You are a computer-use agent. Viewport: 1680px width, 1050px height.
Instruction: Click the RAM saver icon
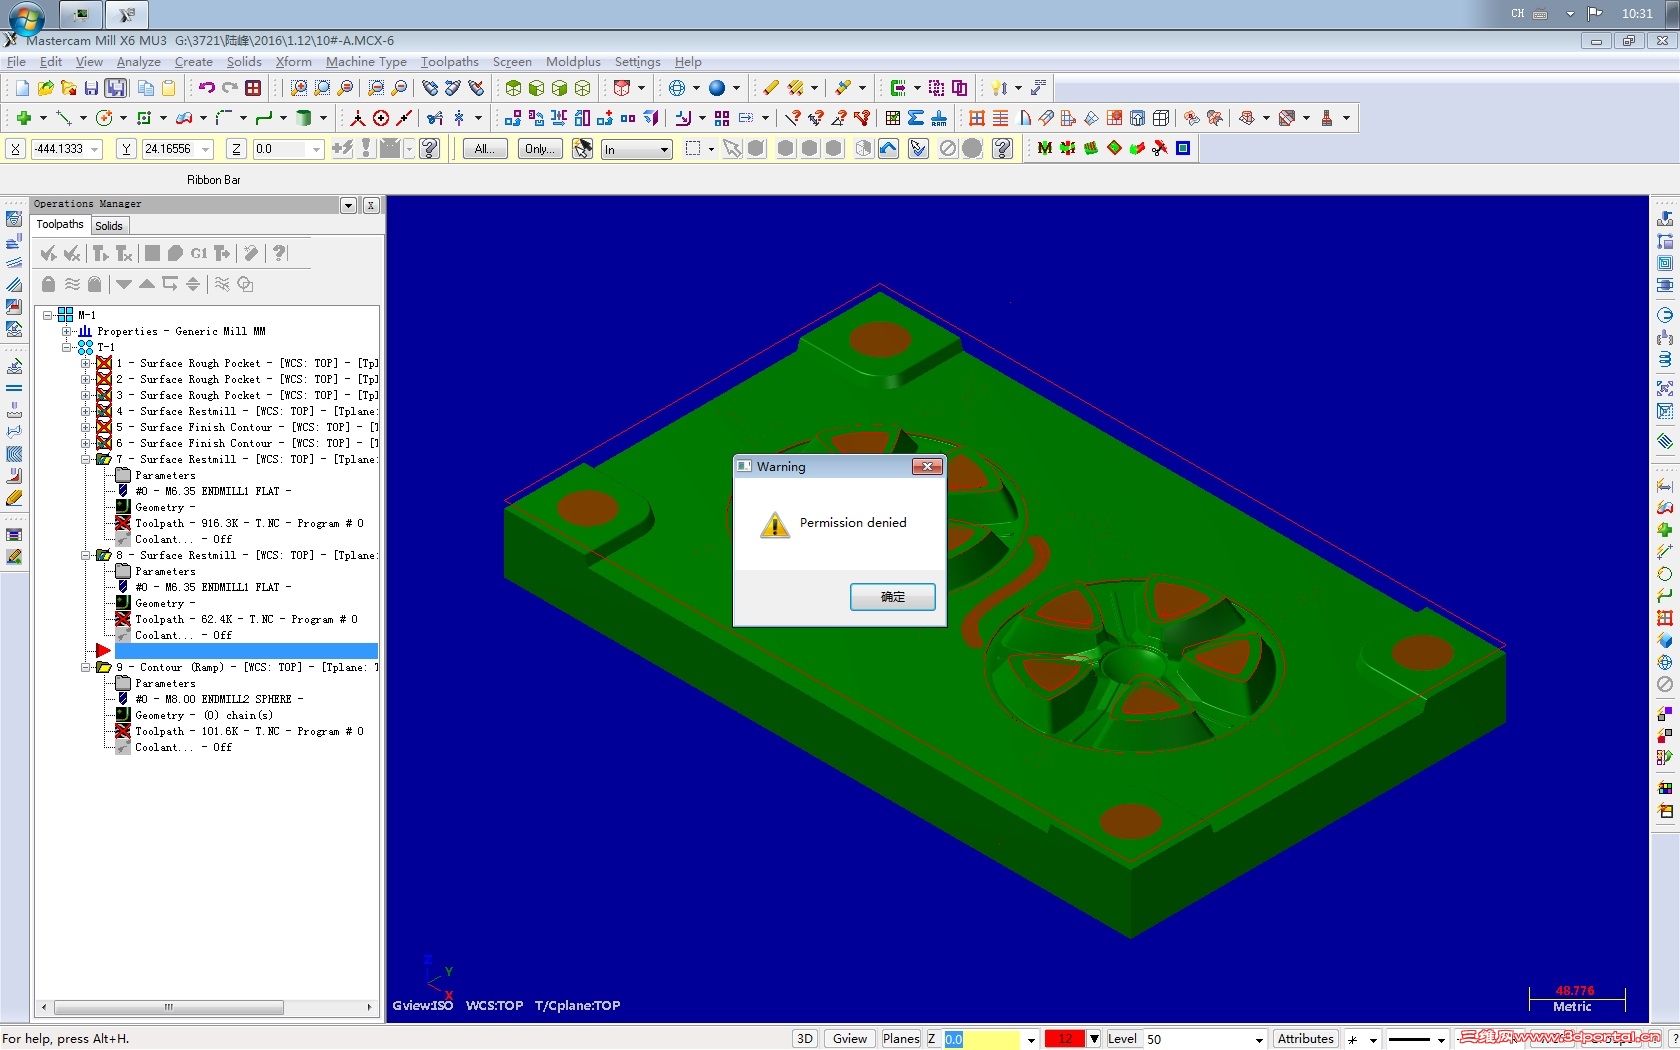(x=938, y=118)
